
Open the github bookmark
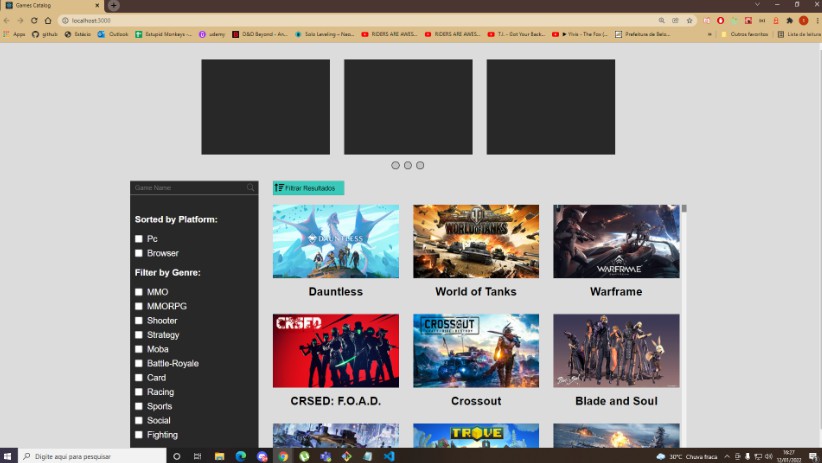[45, 34]
